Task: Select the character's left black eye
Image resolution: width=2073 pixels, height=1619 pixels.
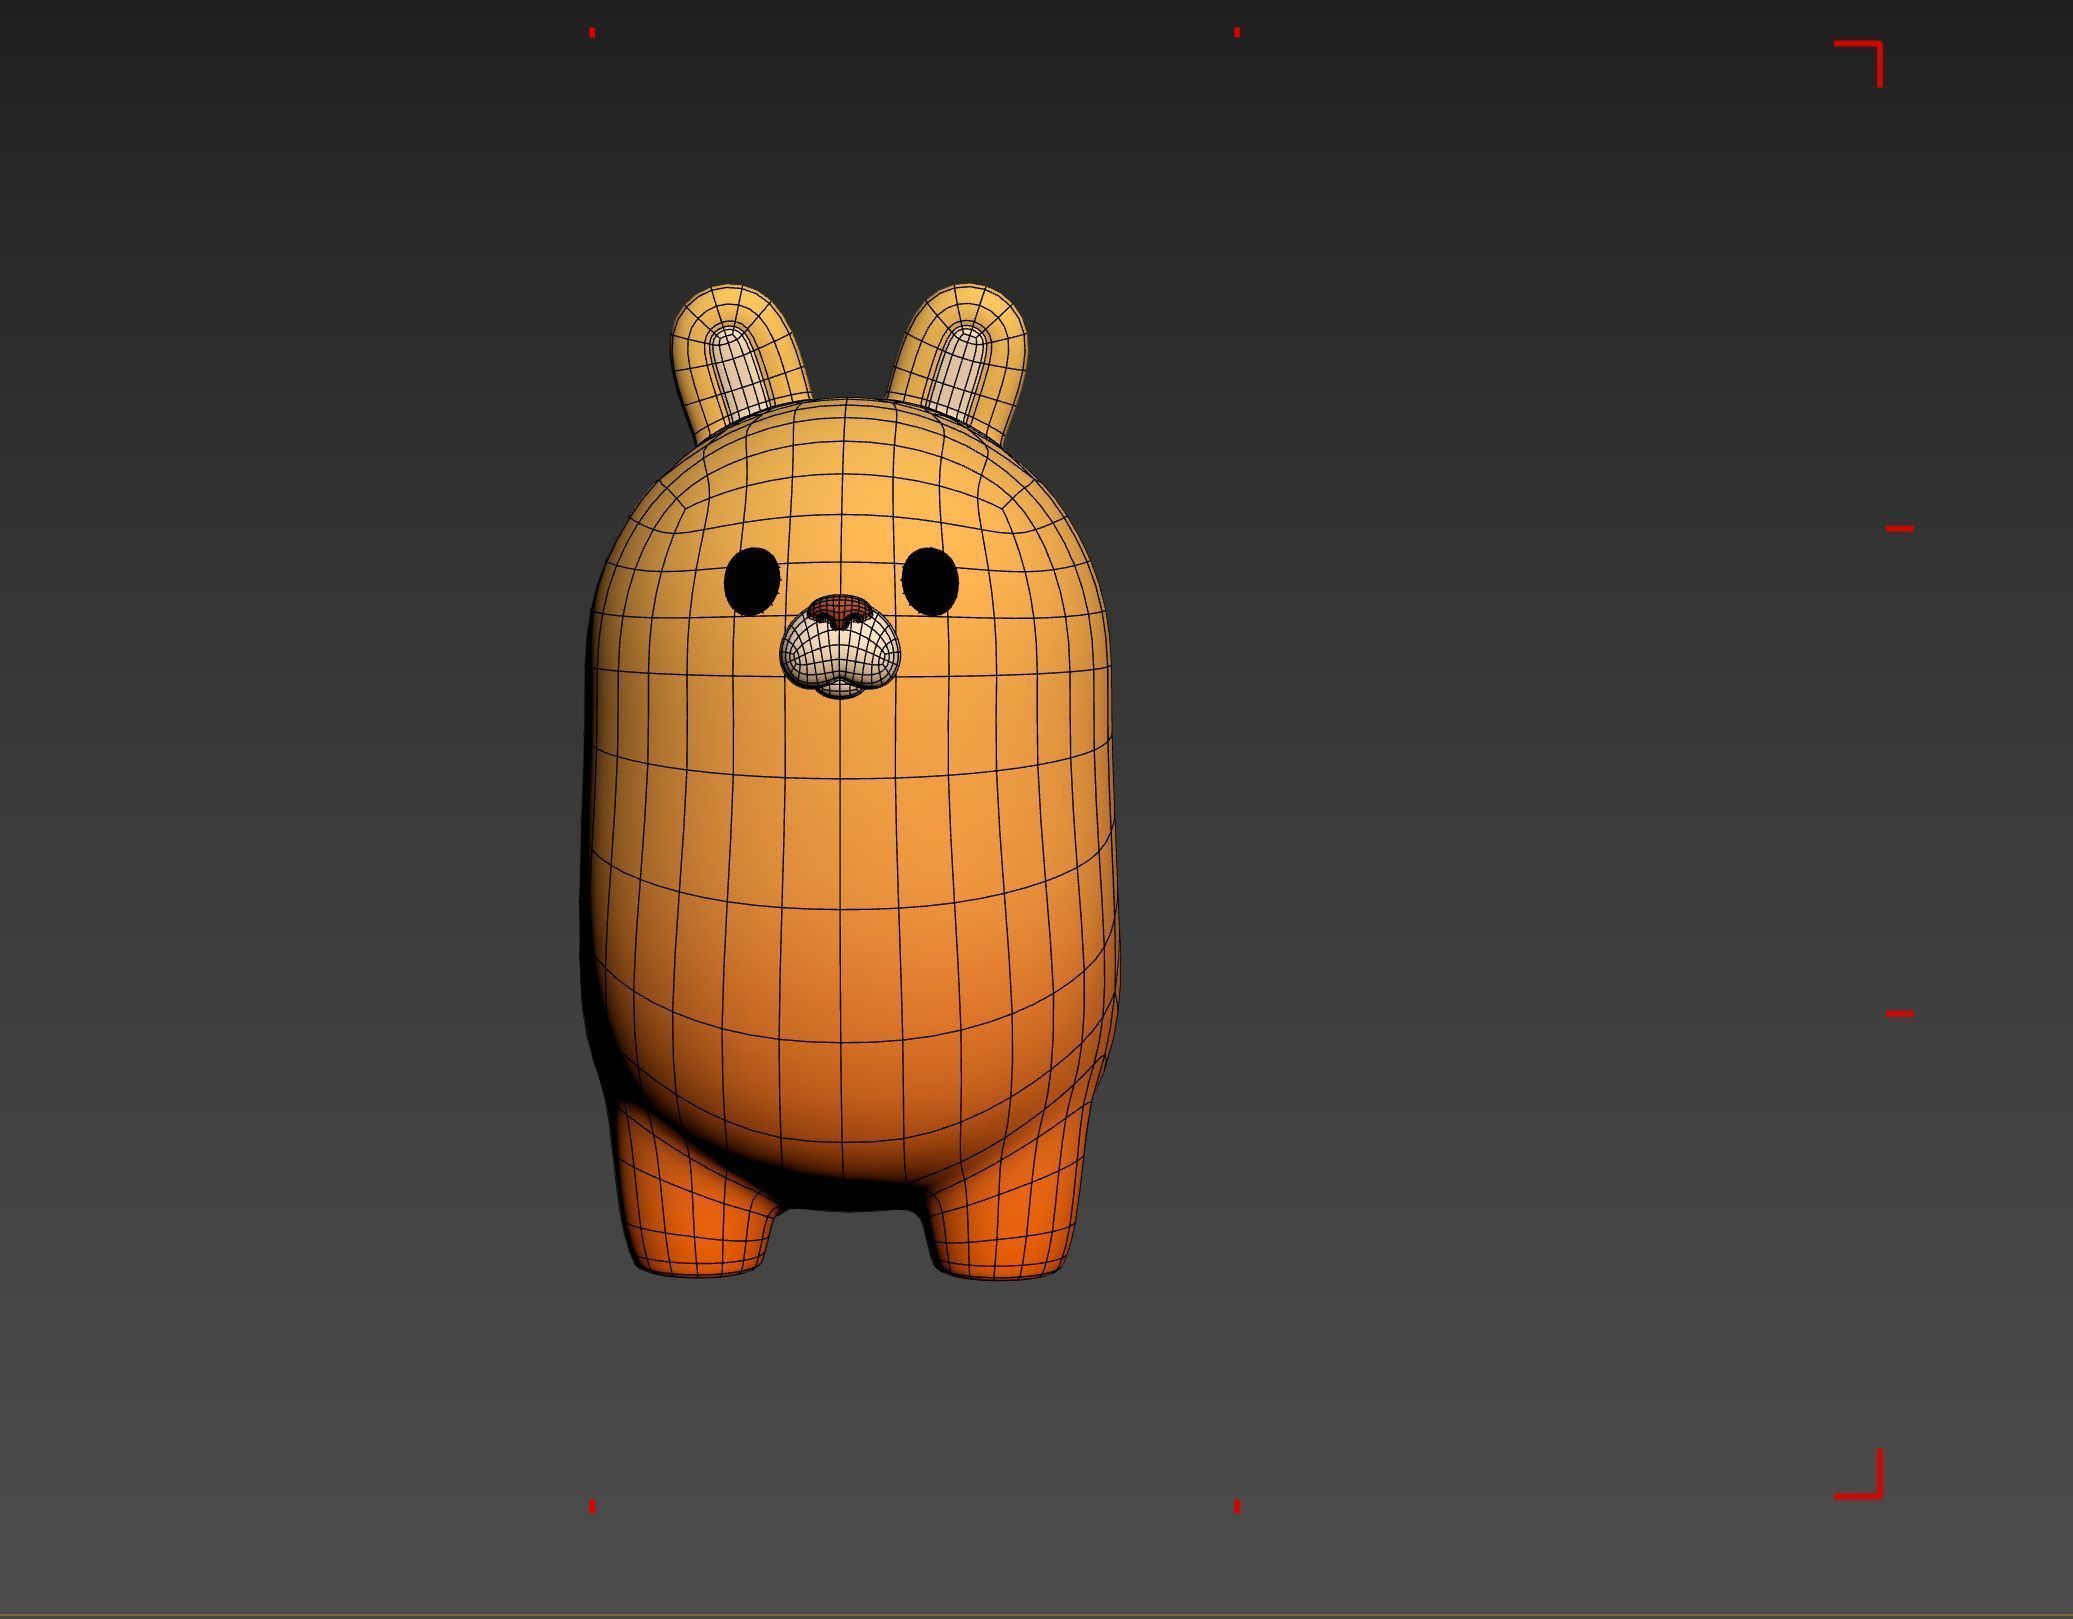Action: 752,581
